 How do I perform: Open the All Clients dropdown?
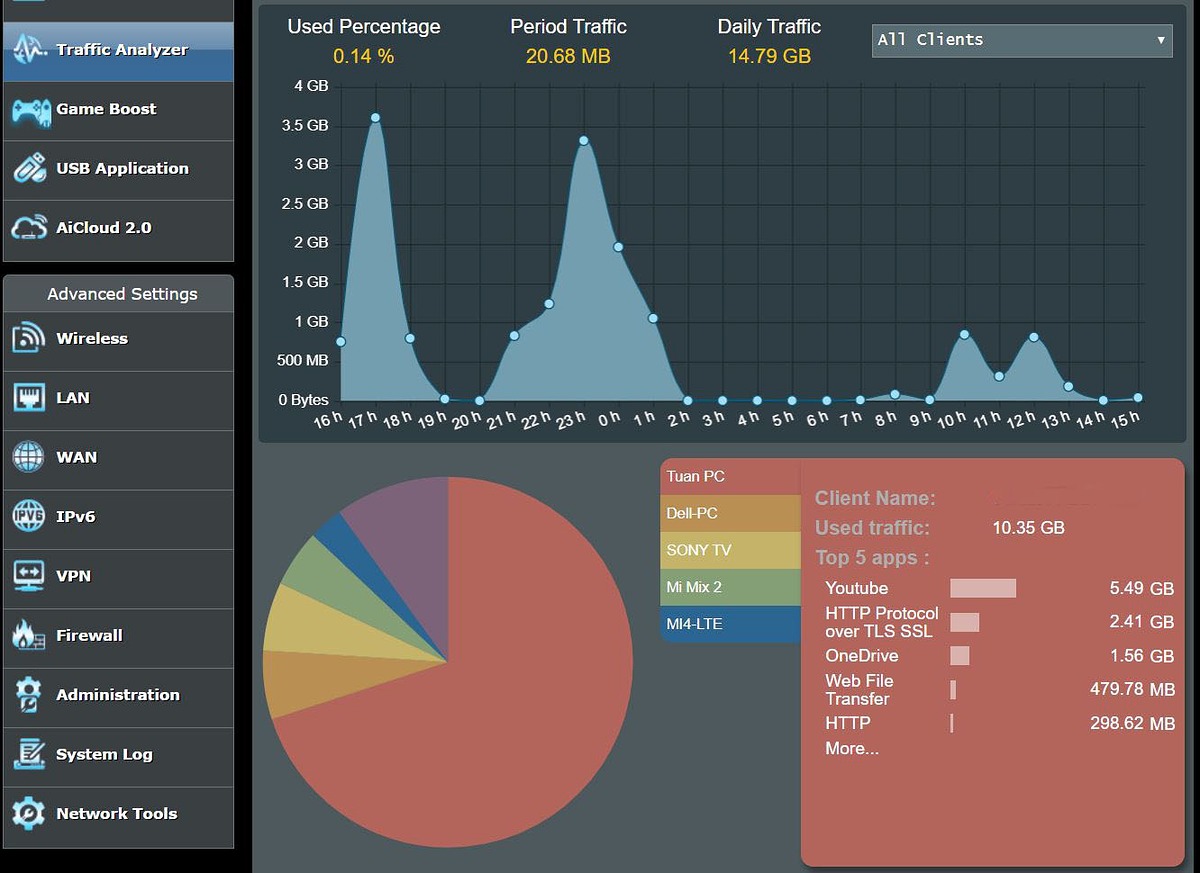click(1021, 40)
